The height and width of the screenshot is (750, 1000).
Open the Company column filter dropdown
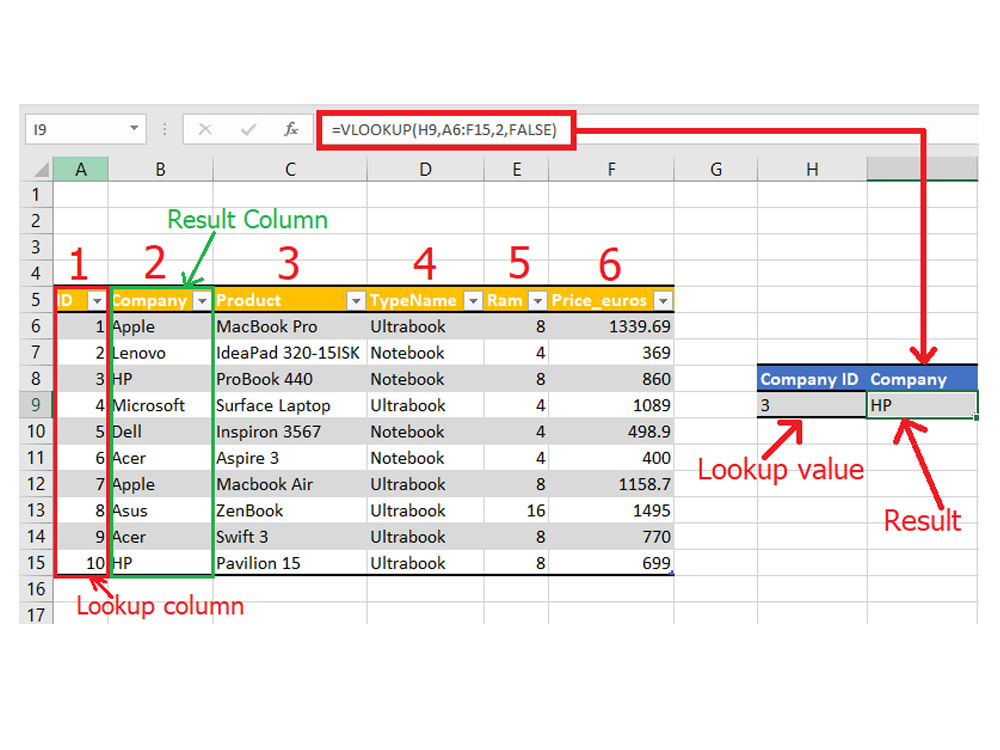pos(202,300)
